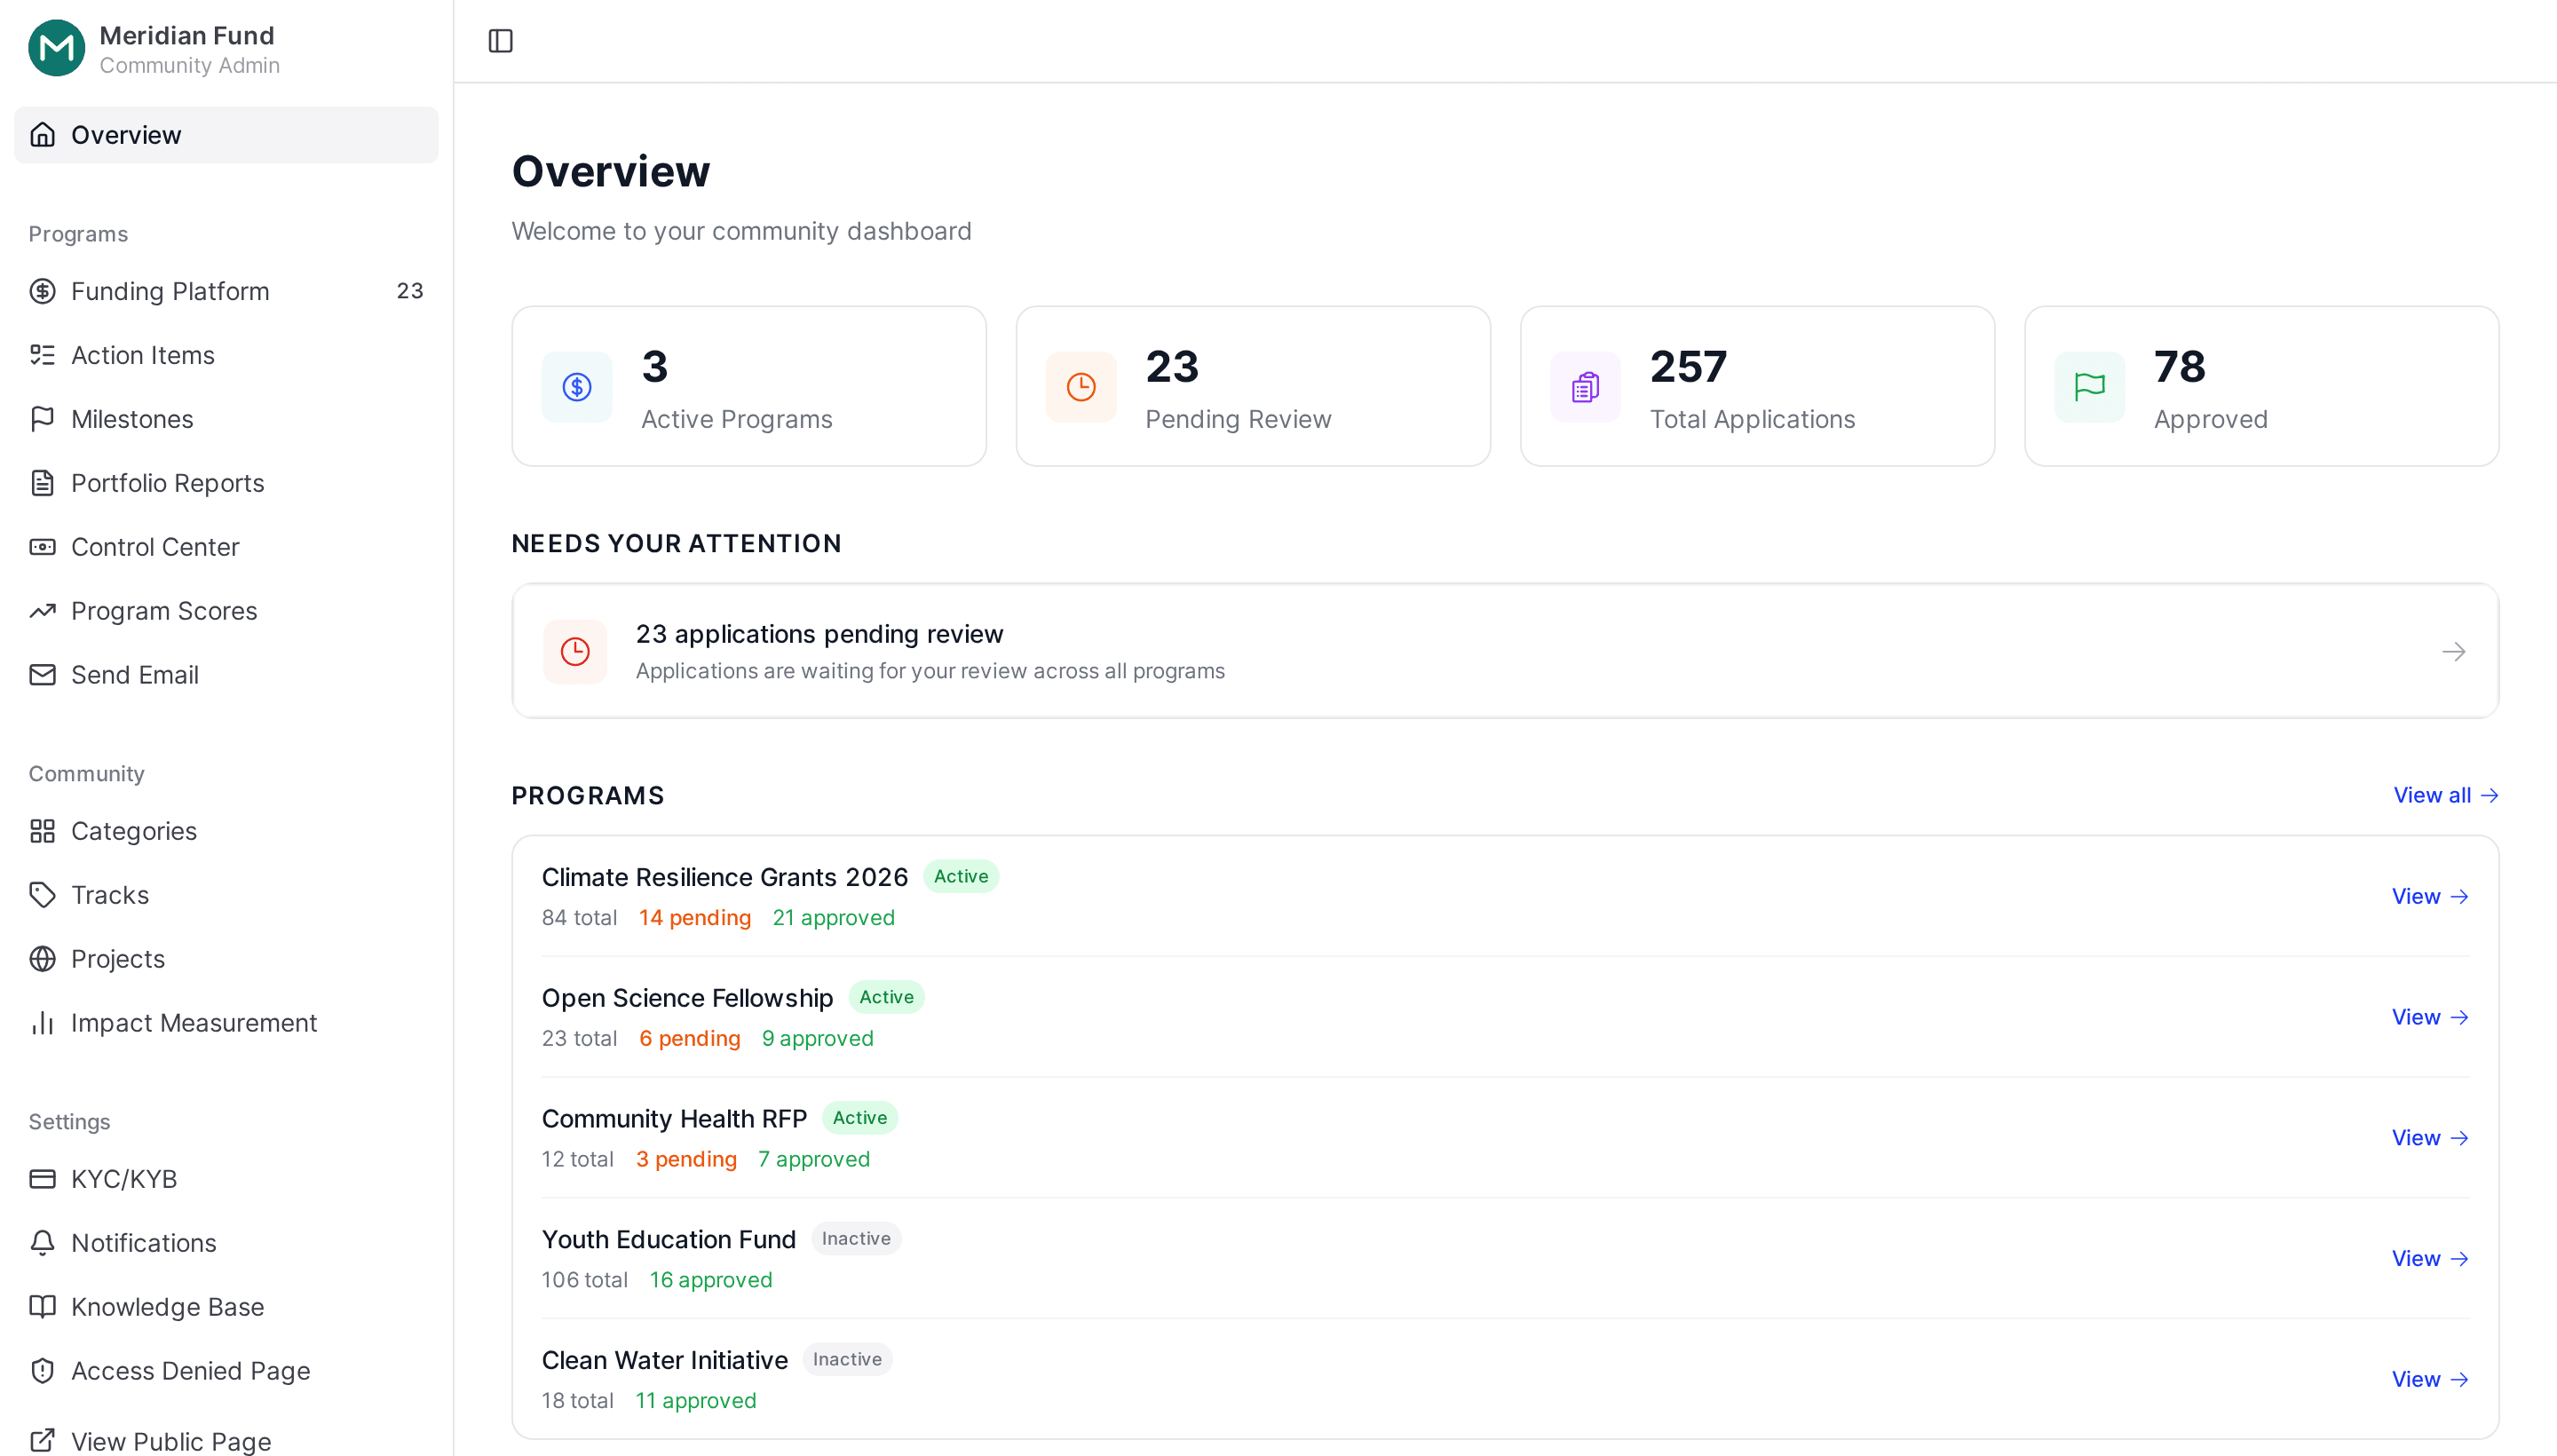The width and height of the screenshot is (2557, 1456).
Task: View the Open Science Fellowship program
Action: click(x=2430, y=1018)
